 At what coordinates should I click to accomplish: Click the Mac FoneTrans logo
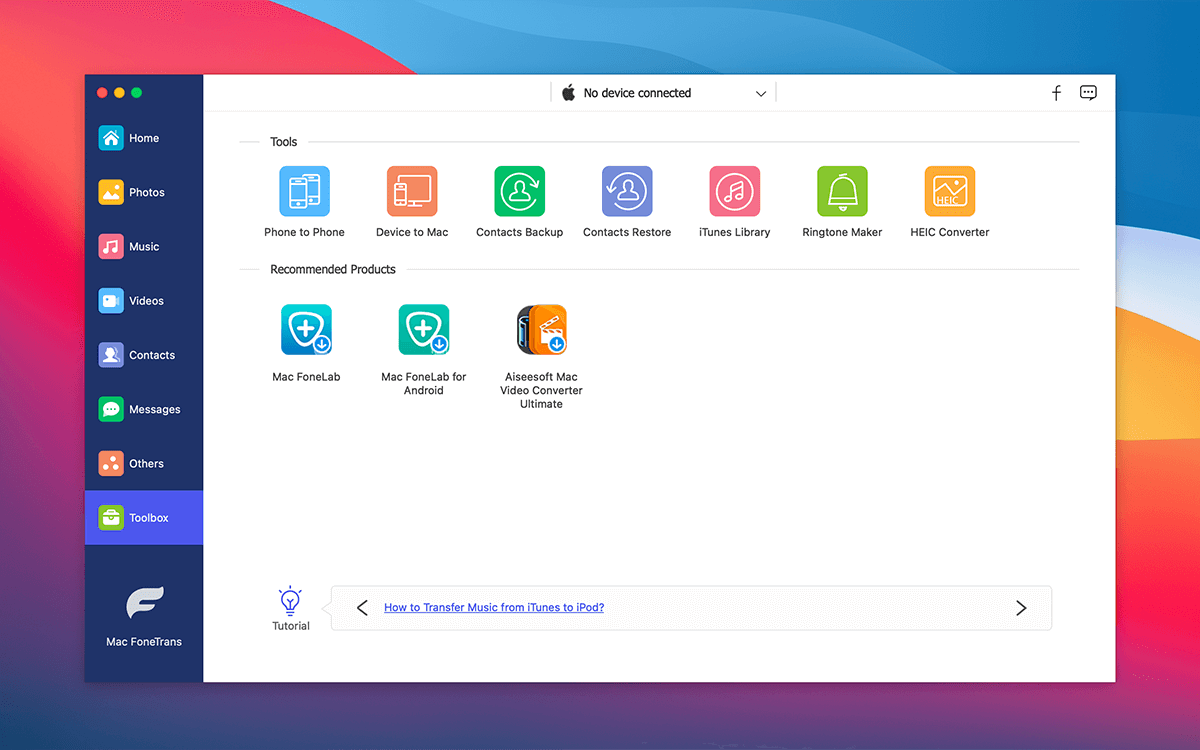(144, 603)
